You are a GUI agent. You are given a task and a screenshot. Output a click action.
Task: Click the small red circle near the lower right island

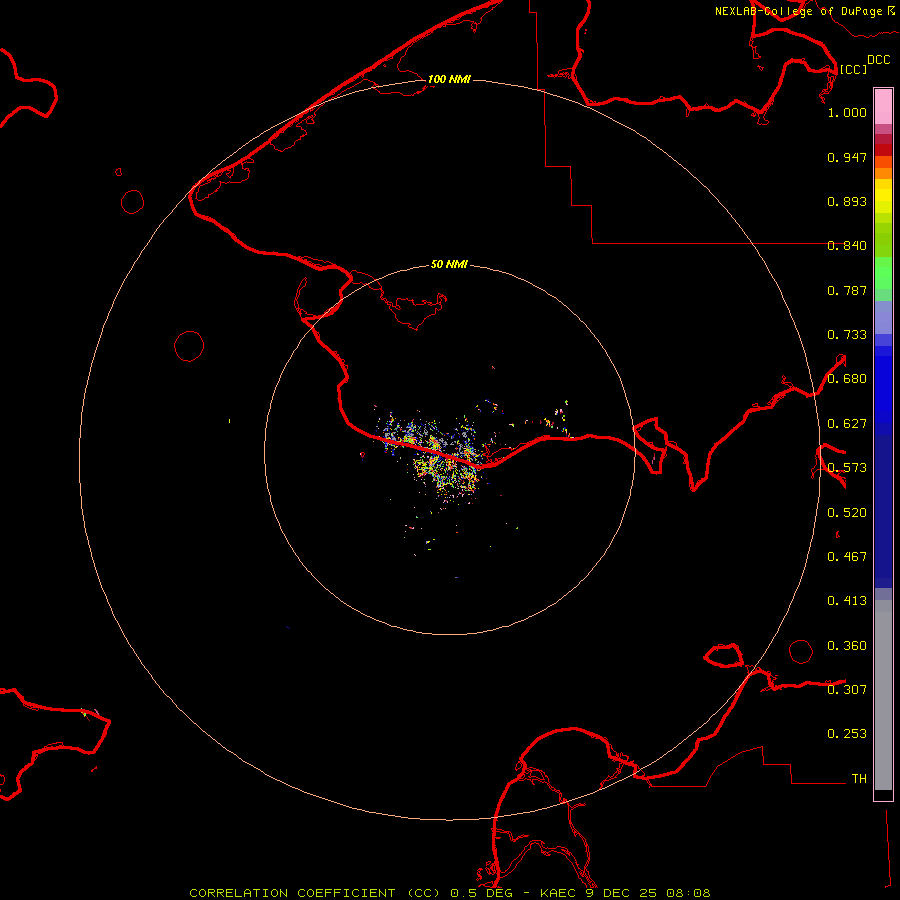(x=800, y=652)
